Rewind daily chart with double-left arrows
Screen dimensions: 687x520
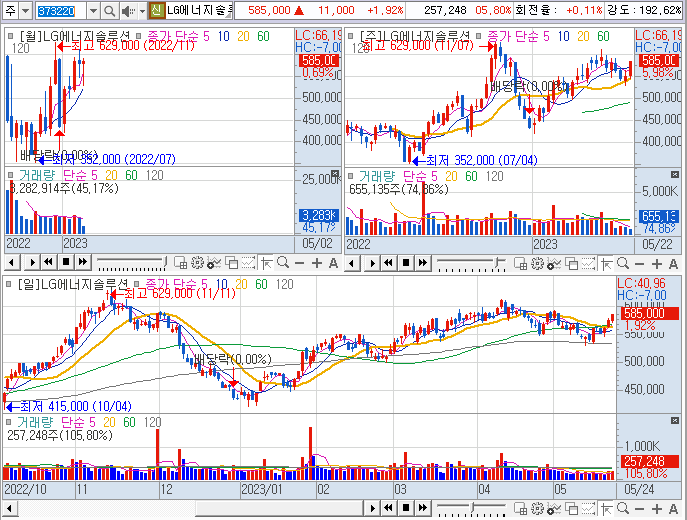(x=388, y=508)
